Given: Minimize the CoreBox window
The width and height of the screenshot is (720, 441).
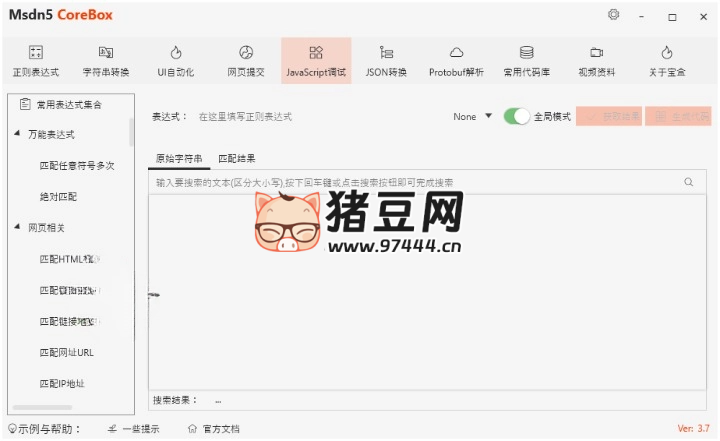Looking at the screenshot, I should tap(641, 17).
